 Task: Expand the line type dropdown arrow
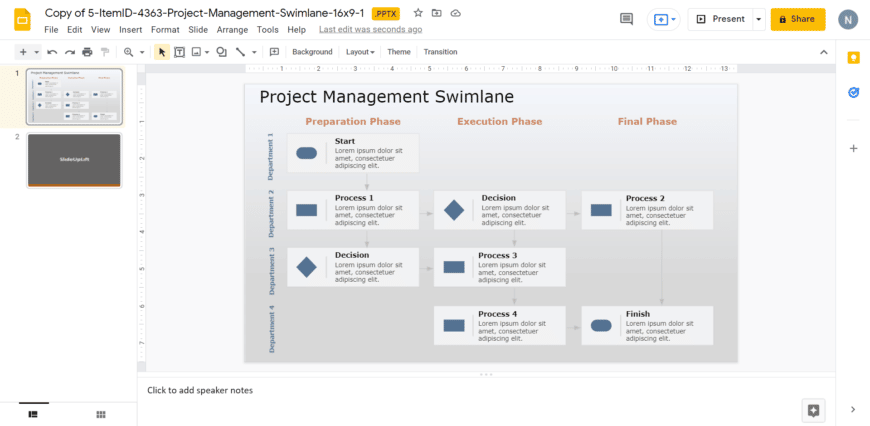(254, 52)
